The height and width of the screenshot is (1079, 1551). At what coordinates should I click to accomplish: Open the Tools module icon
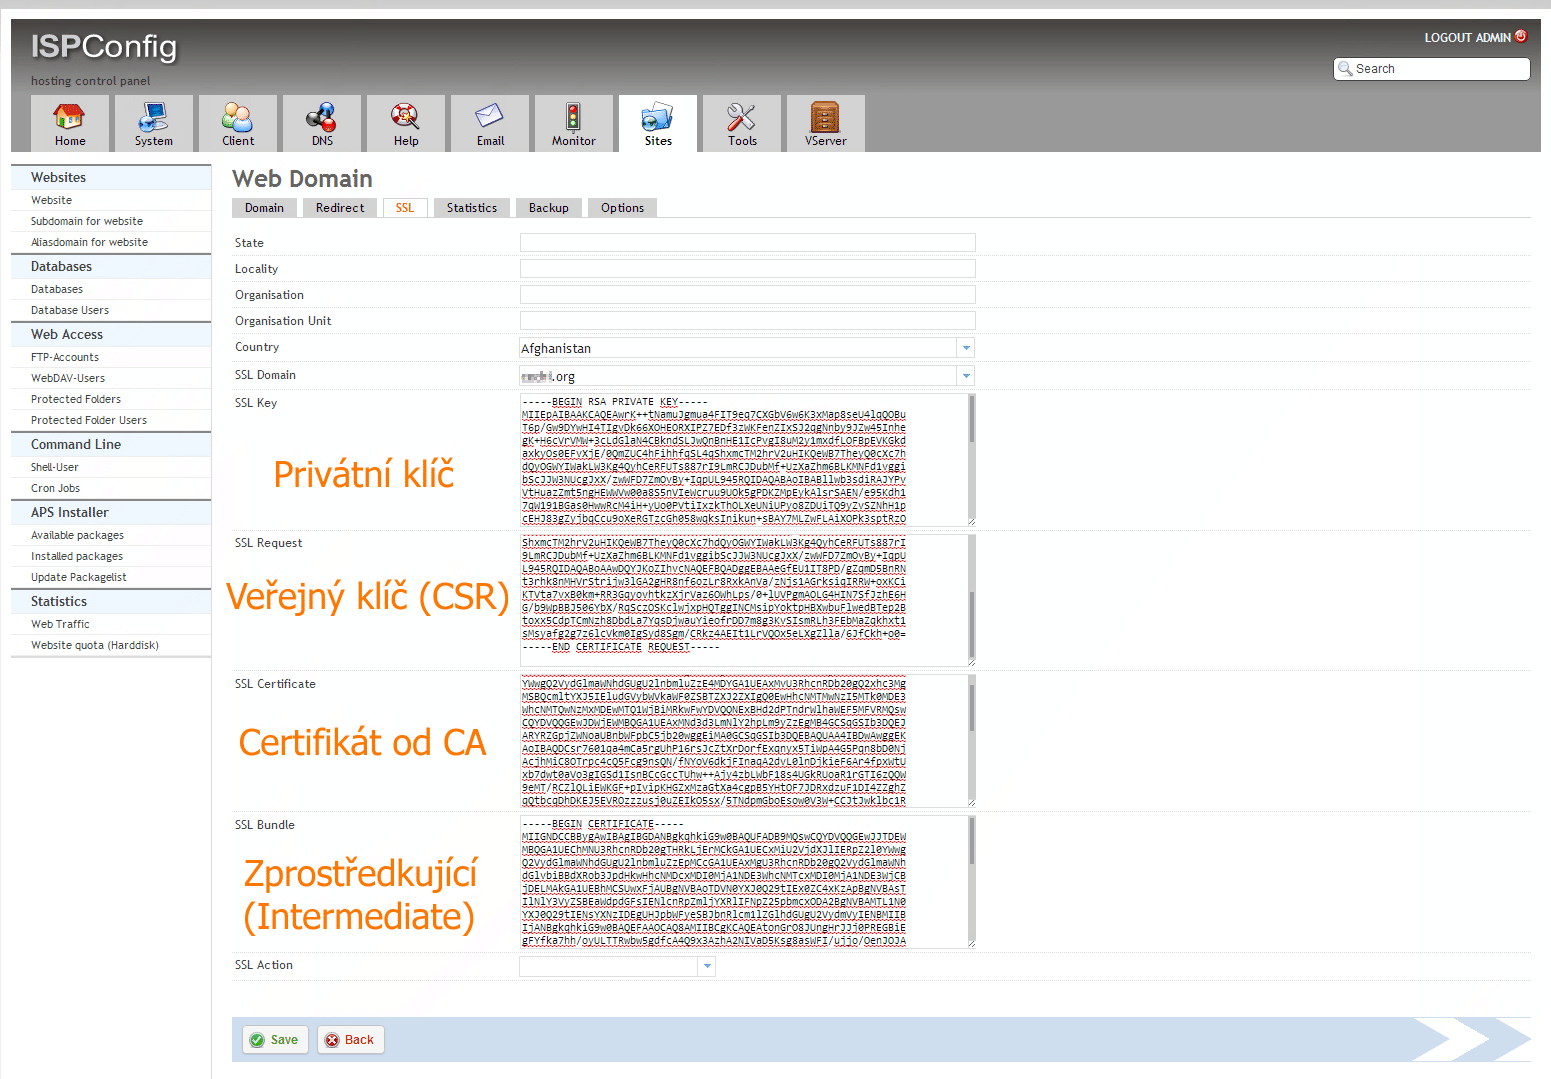(x=741, y=118)
